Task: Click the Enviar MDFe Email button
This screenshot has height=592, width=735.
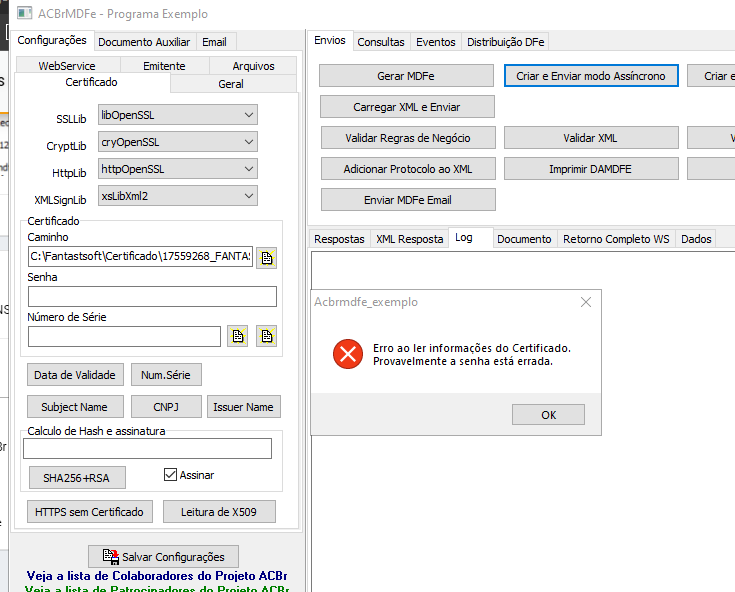Action: coord(408,200)
